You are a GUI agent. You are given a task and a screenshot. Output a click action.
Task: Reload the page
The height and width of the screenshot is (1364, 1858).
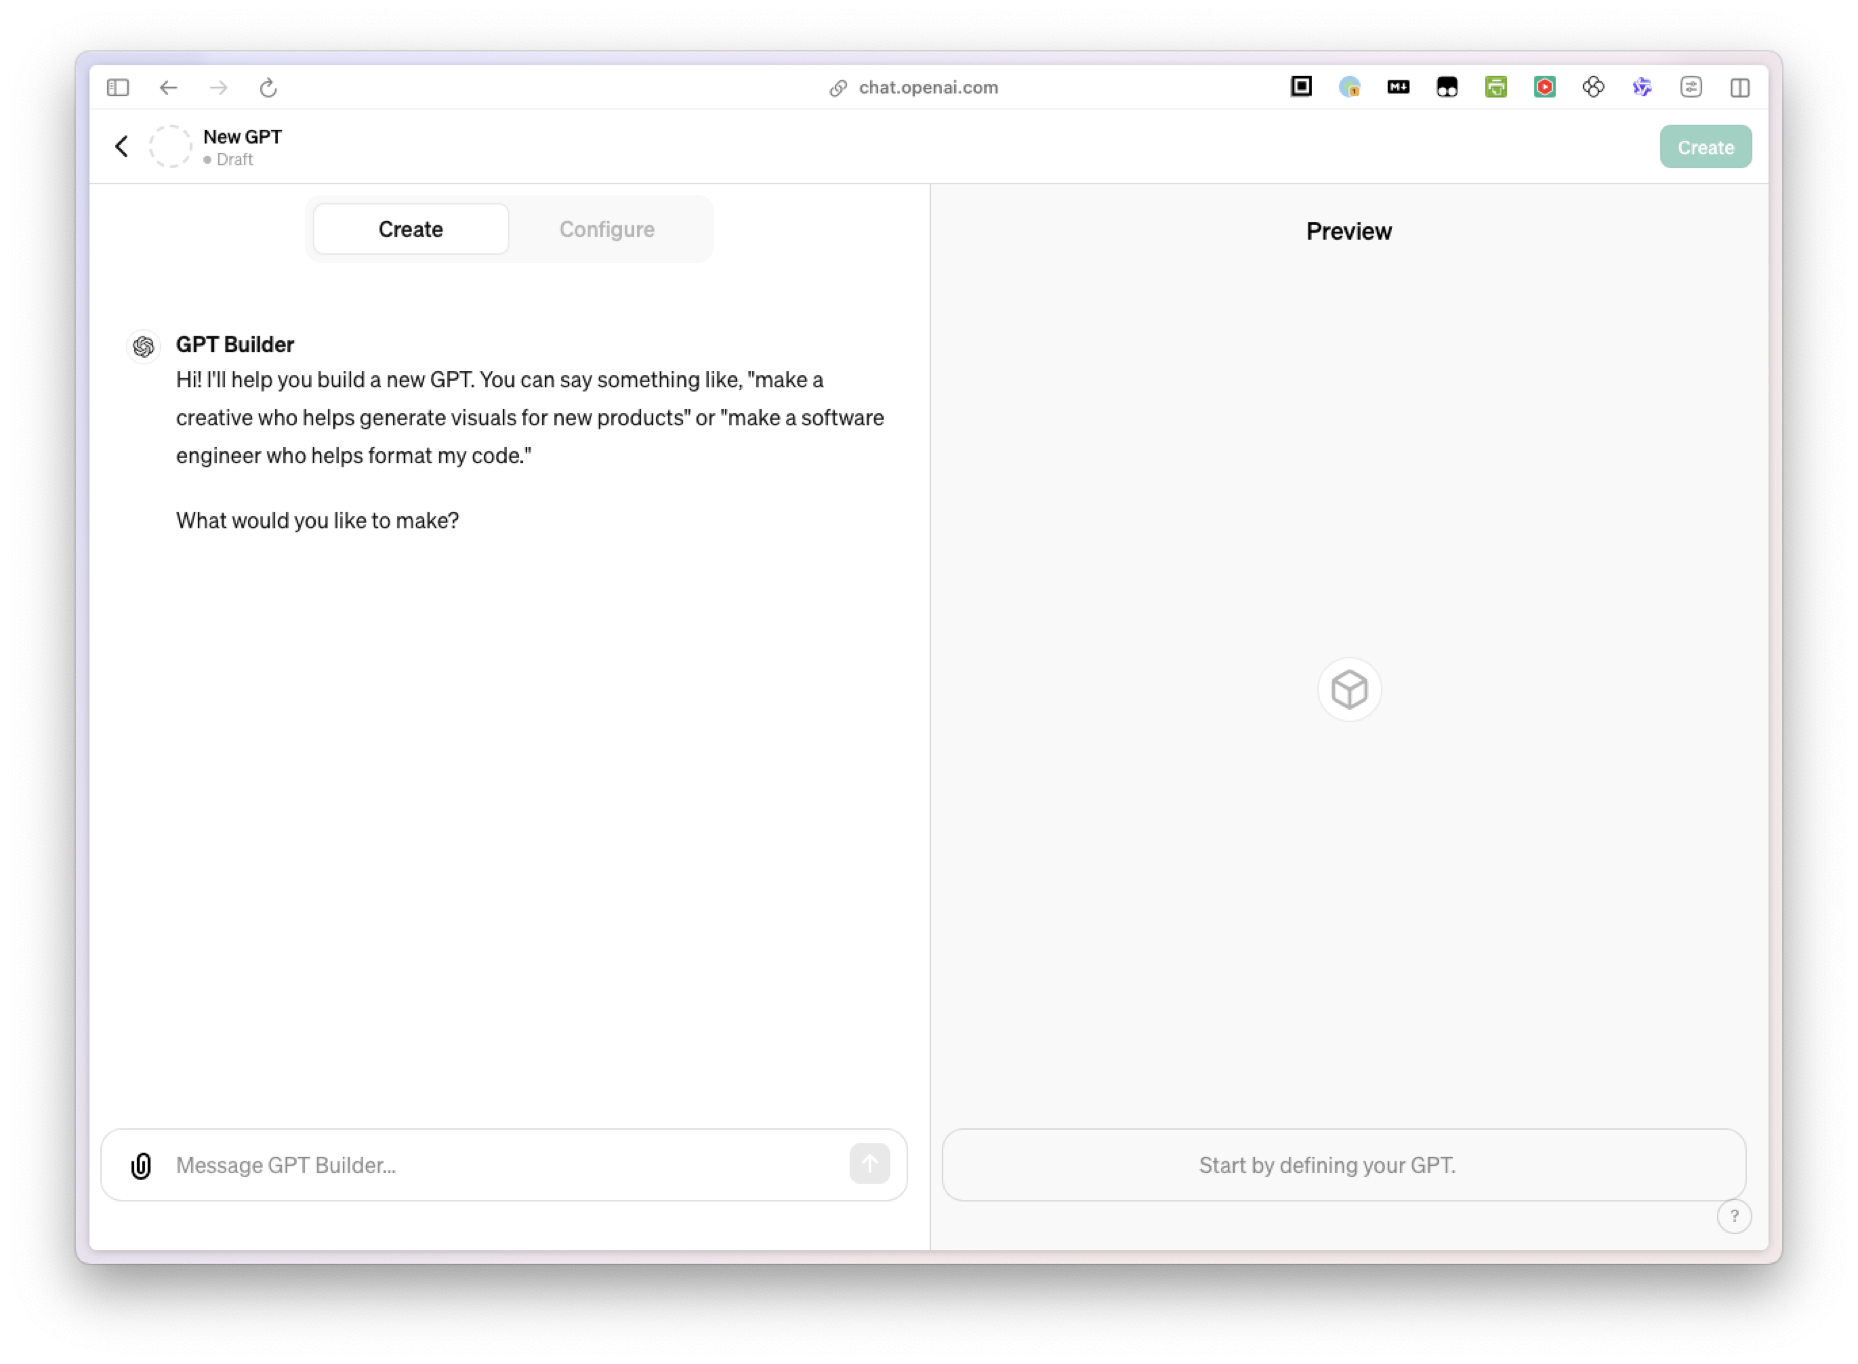pyautogui.click(x=268, y=88)
